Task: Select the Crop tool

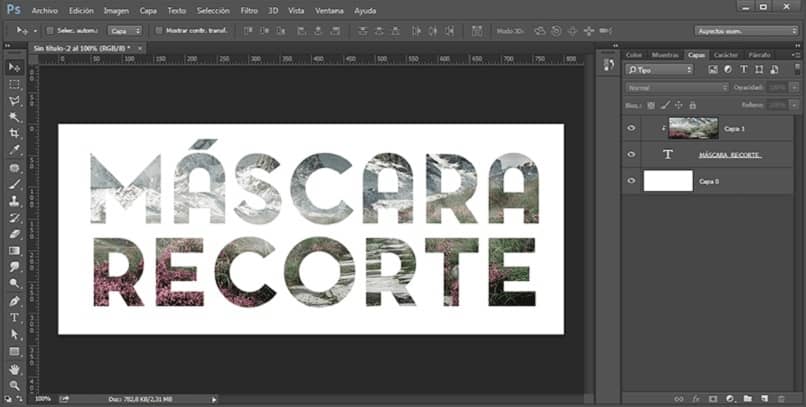Action: coord(14,133)
